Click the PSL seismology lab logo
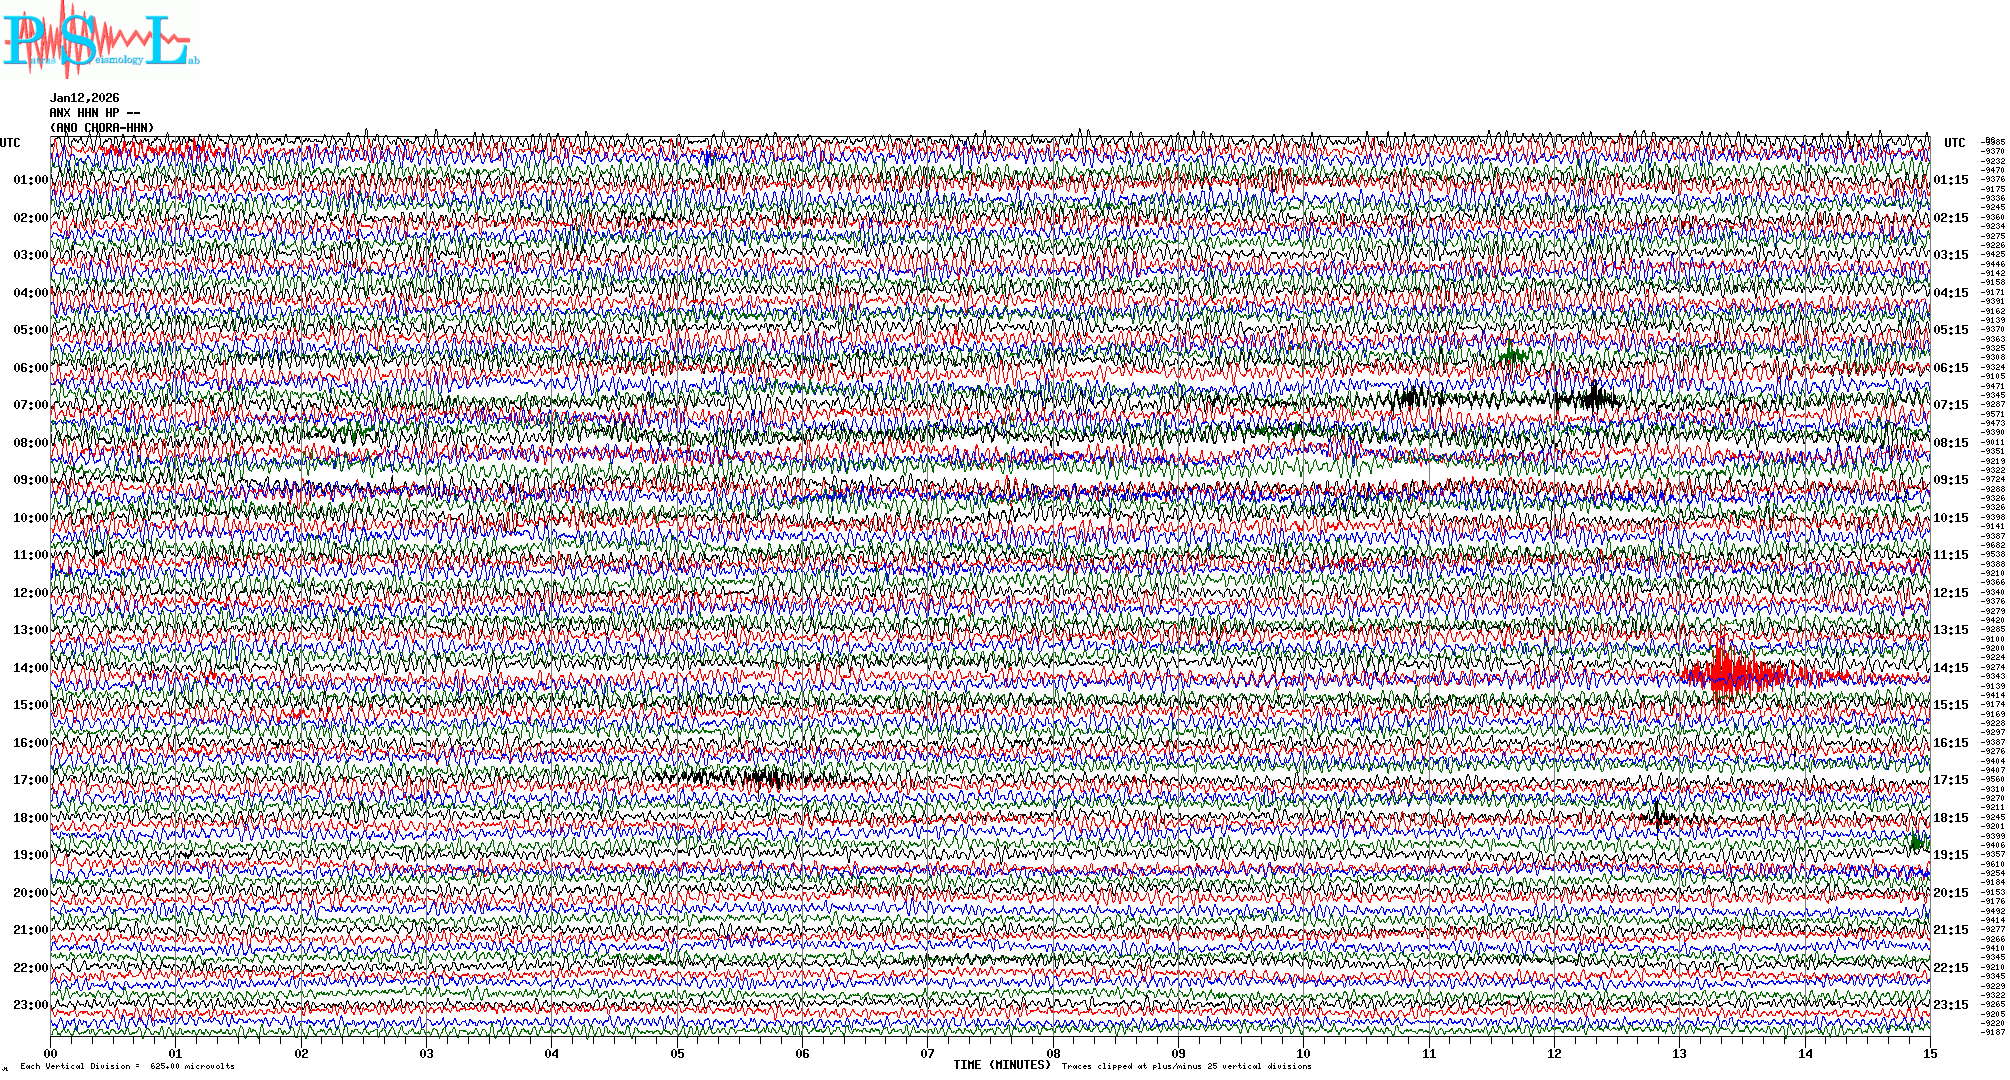The image size is (2010, 1080). point(98,38)
